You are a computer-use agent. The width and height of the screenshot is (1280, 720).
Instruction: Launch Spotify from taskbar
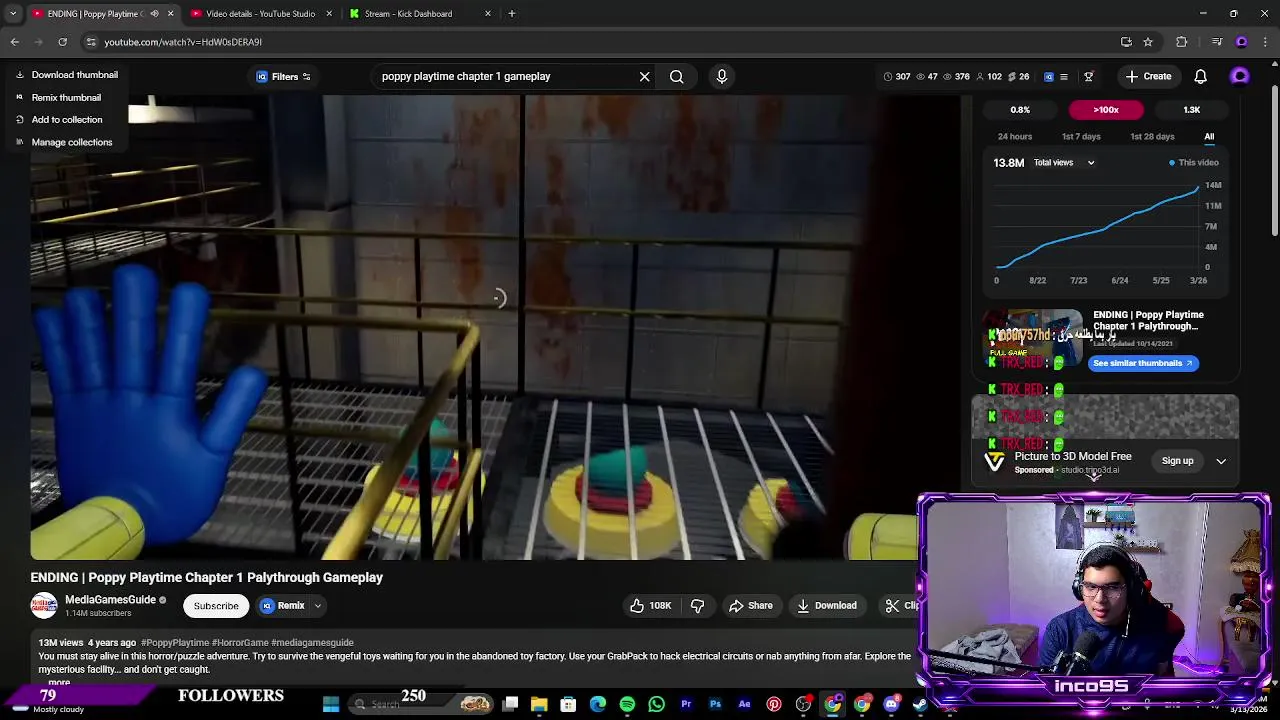(x=627, y=704)
